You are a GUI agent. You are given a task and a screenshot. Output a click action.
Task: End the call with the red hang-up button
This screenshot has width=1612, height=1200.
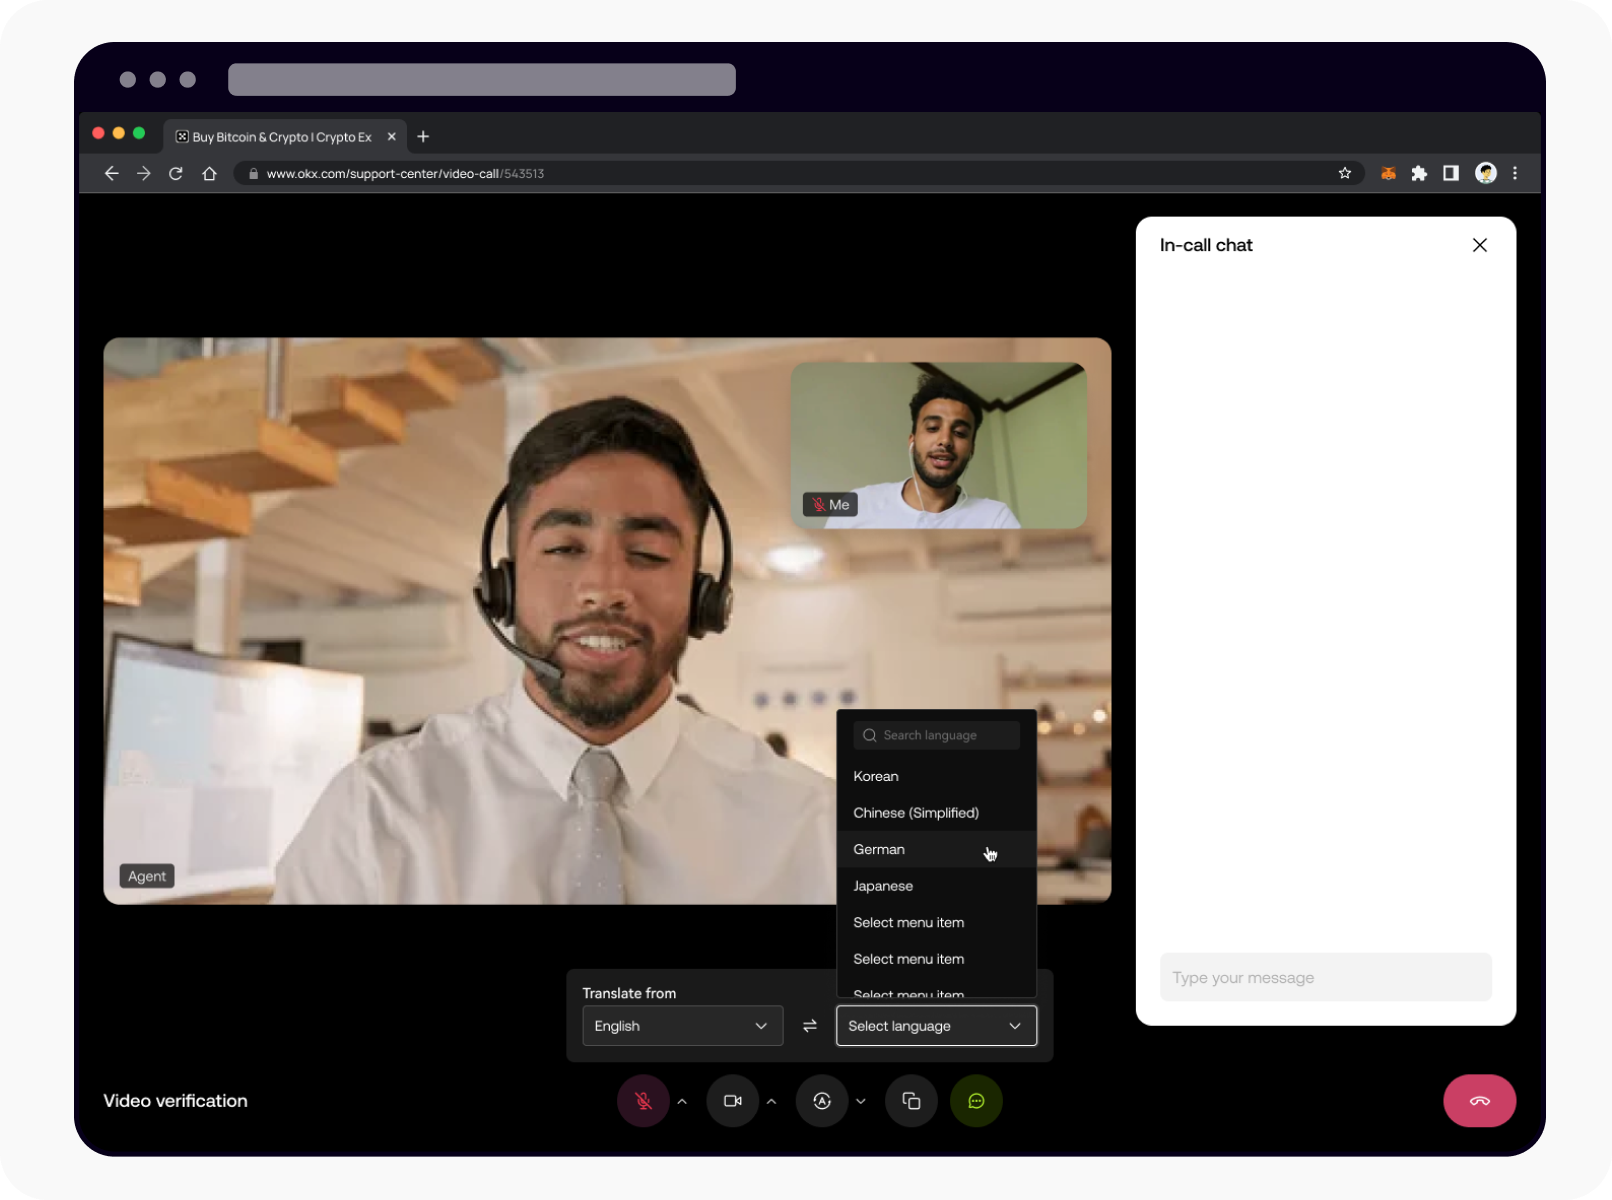(x=1479, y=1100)
